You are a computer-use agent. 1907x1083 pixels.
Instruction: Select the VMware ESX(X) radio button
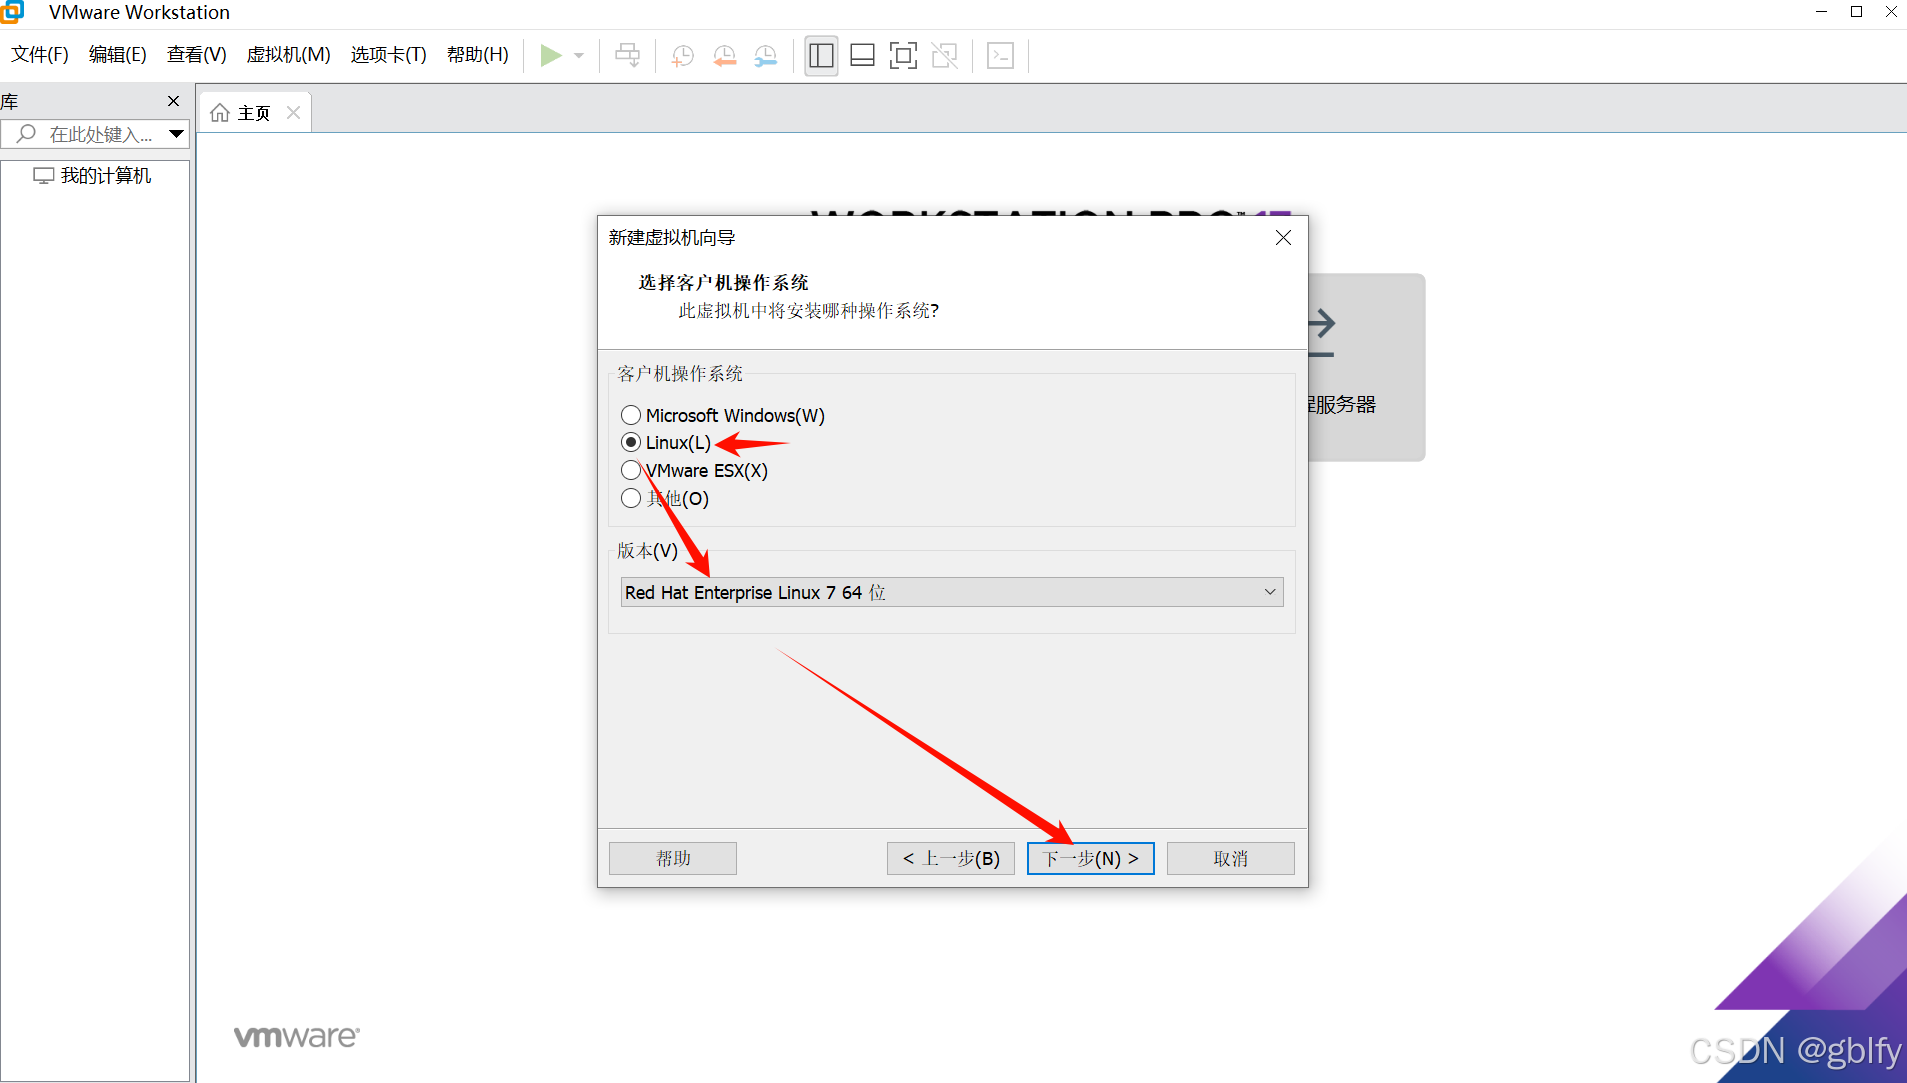pos(630,470)
